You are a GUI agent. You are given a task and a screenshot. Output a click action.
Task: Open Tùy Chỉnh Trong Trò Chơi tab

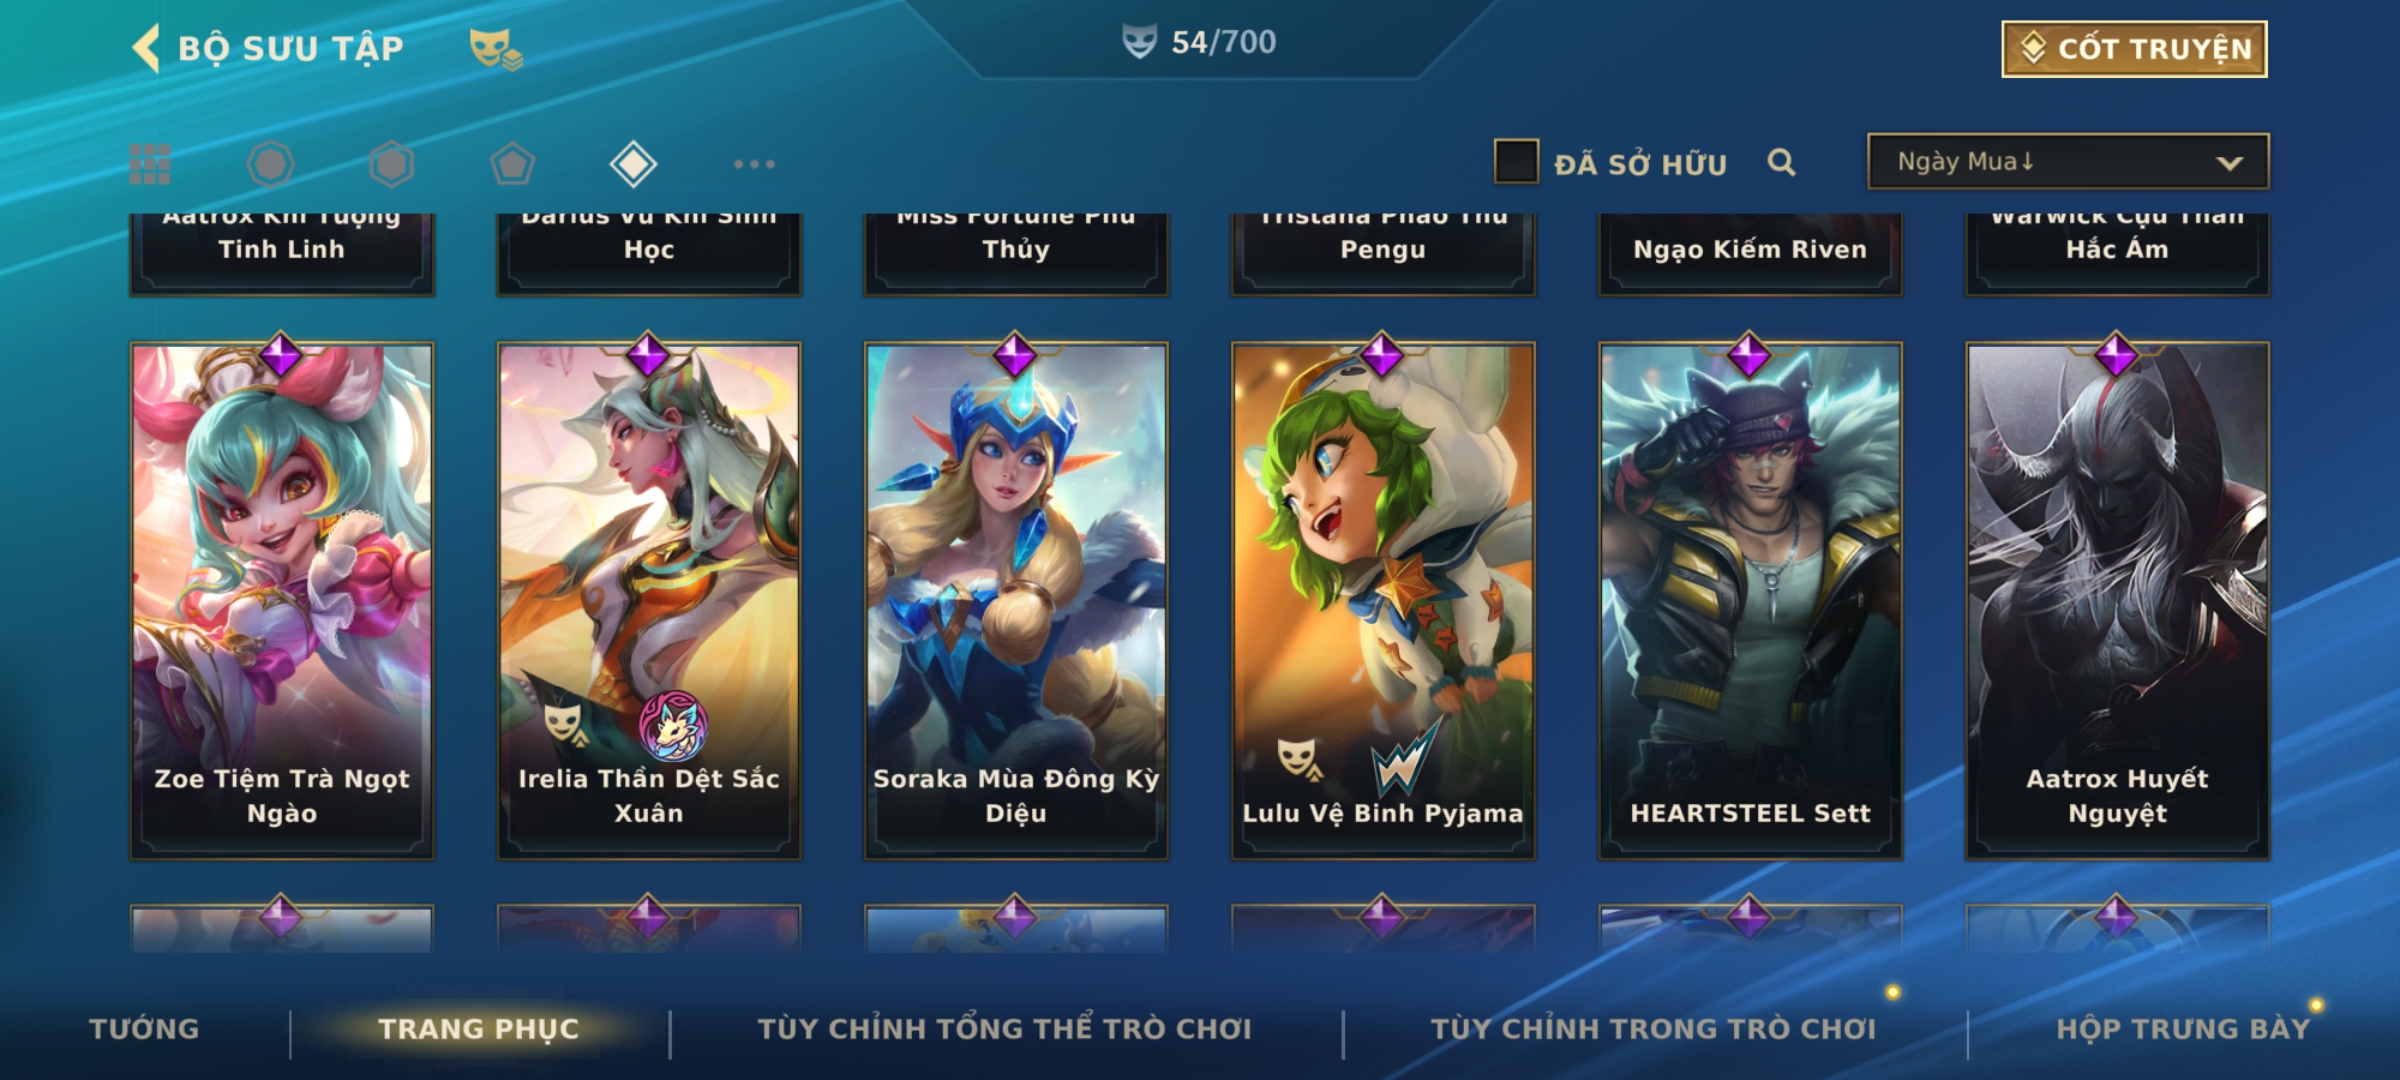coord(1653,1029)
